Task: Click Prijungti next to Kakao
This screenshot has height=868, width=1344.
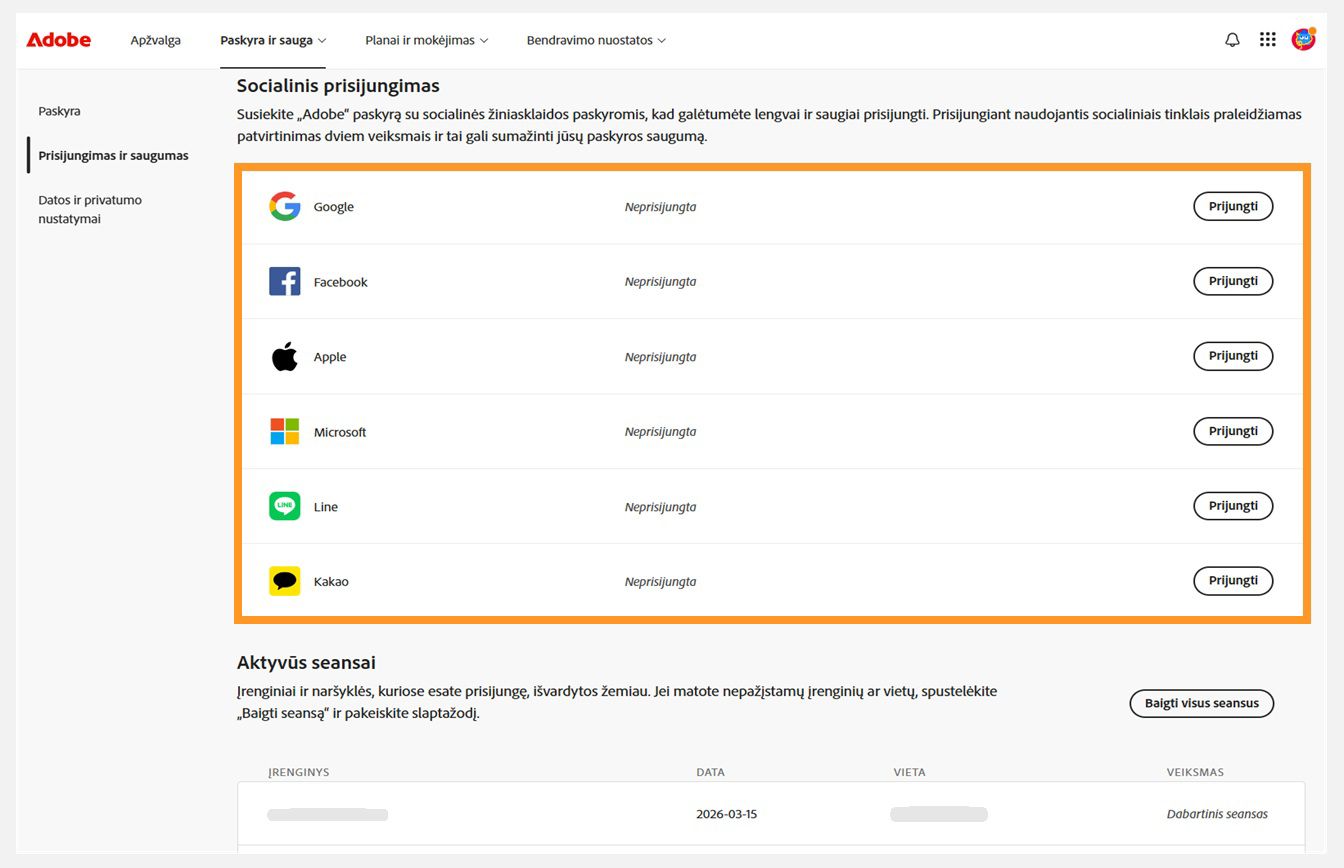Action: 1233,581
